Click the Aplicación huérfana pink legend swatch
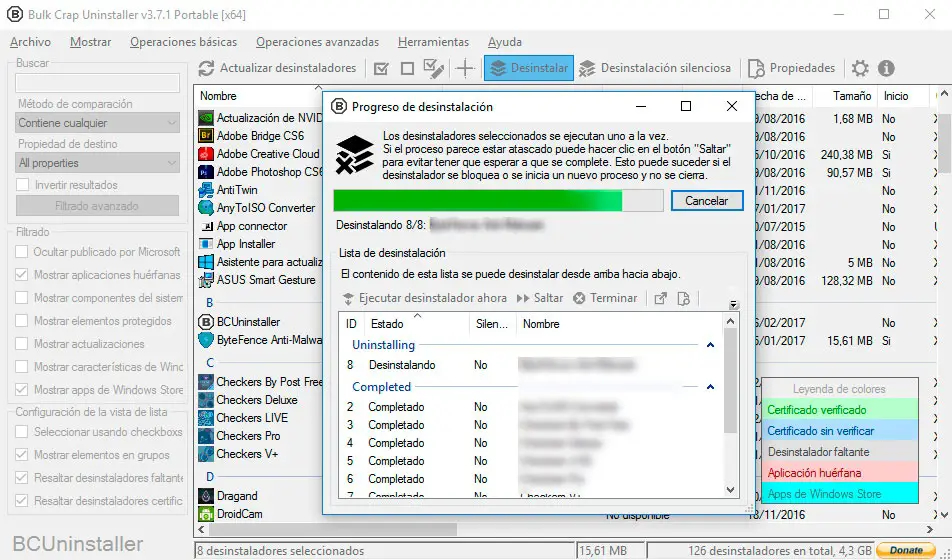952x560 pixels. pos(840,473)
